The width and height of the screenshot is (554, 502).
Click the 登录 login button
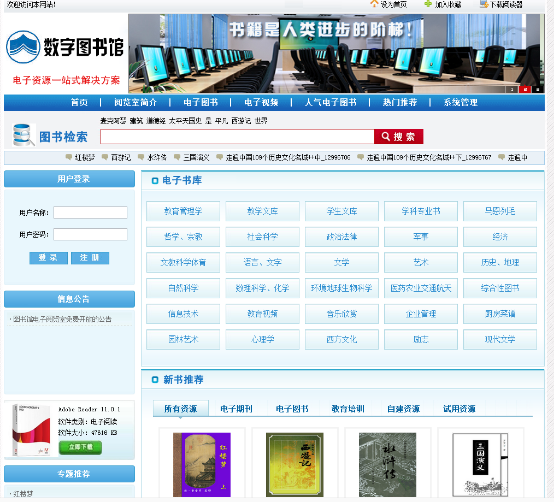pos(48,258)
